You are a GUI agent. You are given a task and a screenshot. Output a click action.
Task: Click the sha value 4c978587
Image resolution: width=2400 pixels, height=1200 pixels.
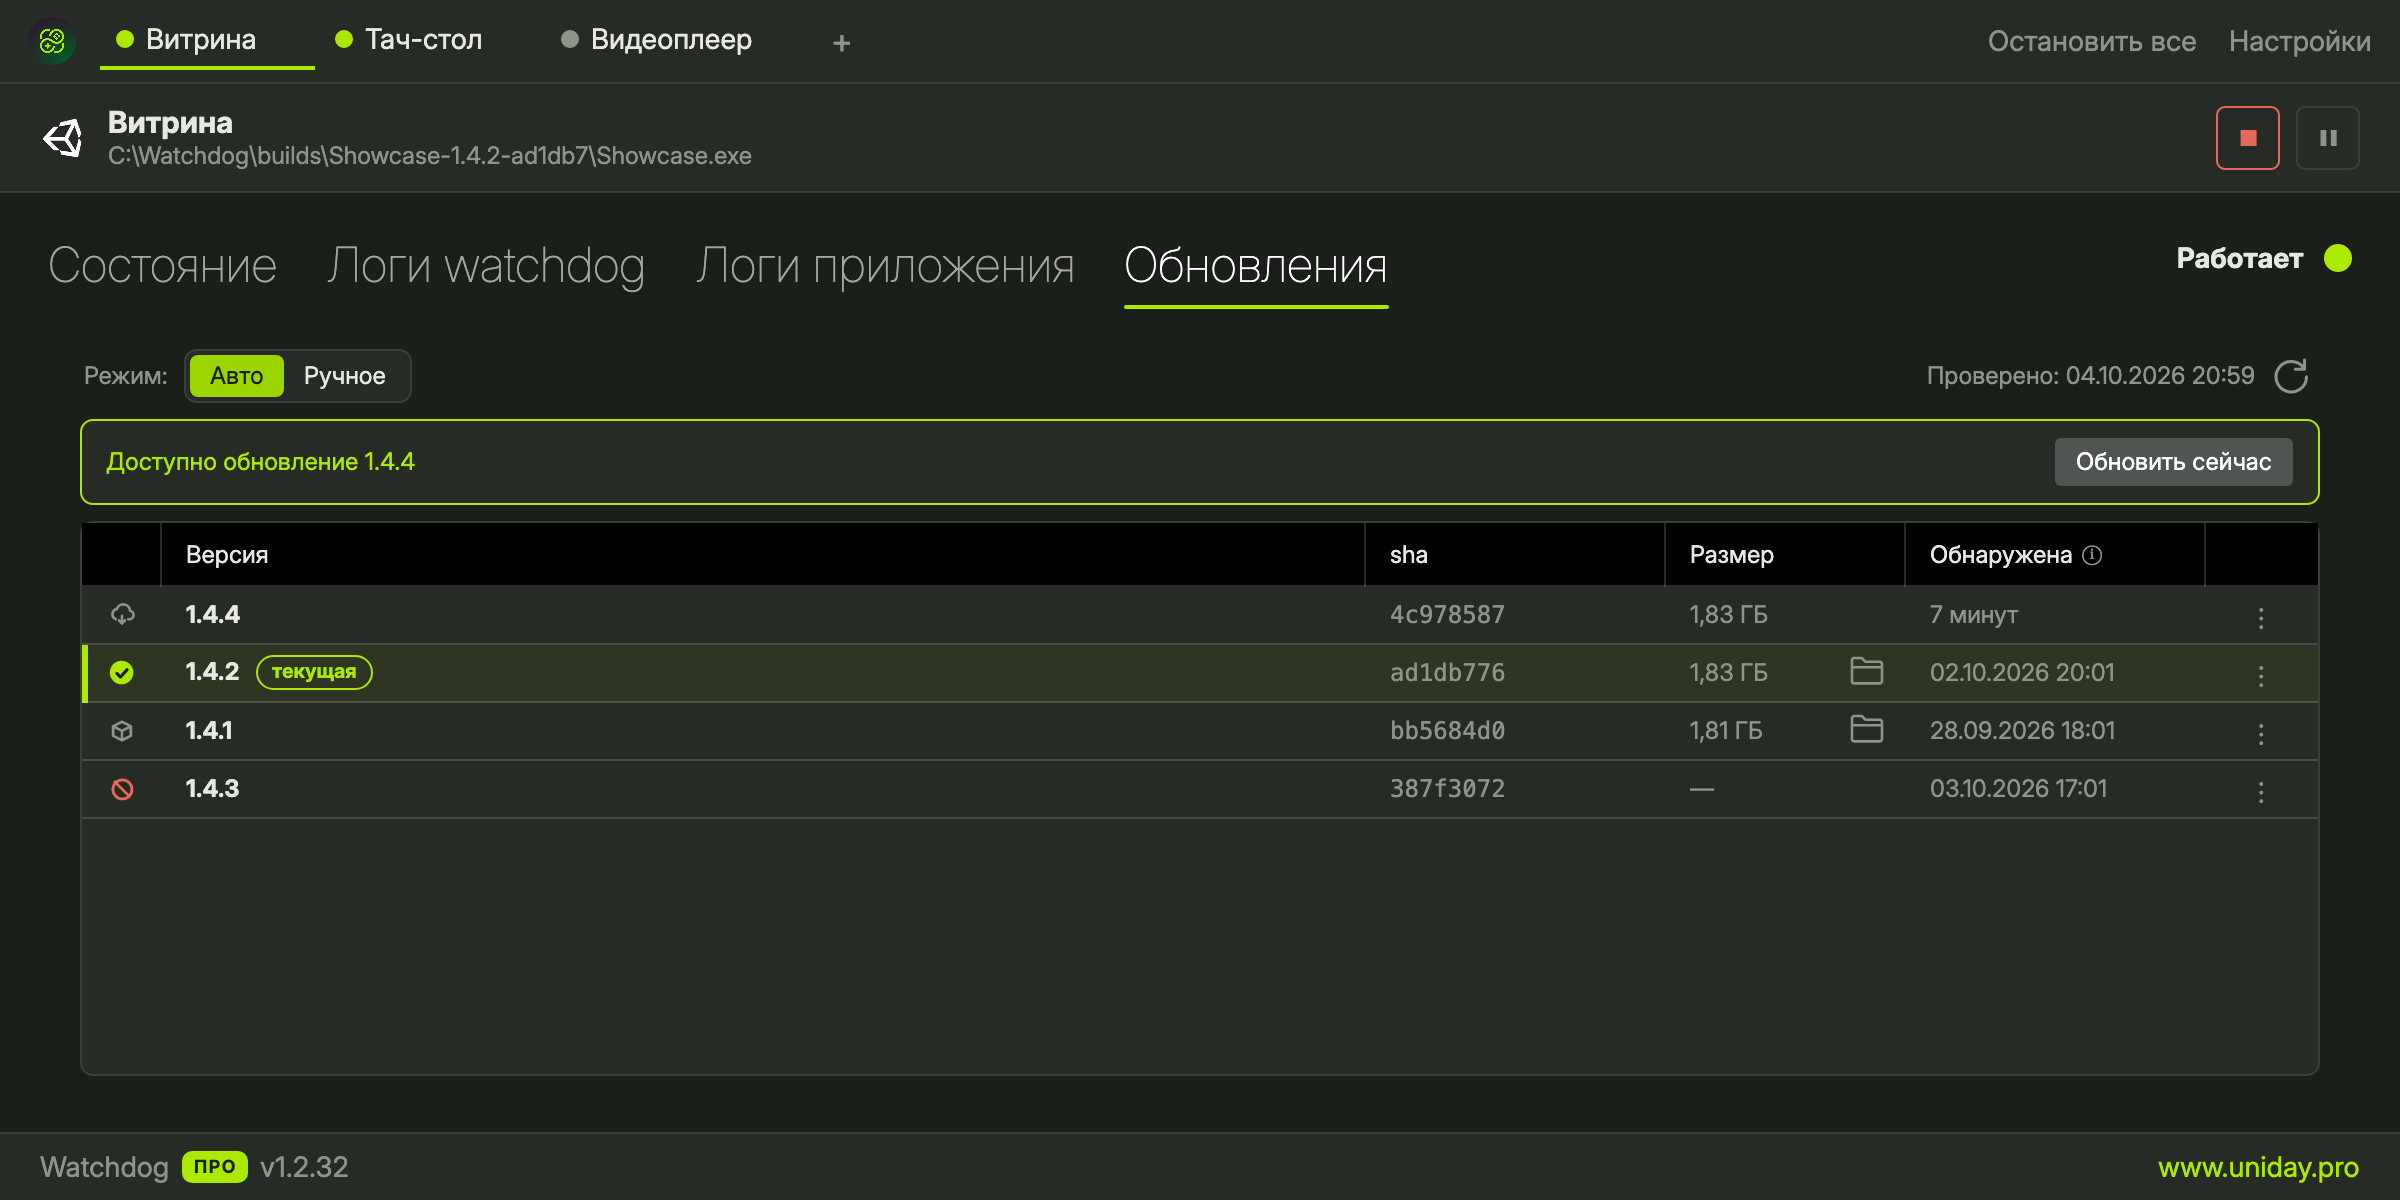pos(1447,614)
